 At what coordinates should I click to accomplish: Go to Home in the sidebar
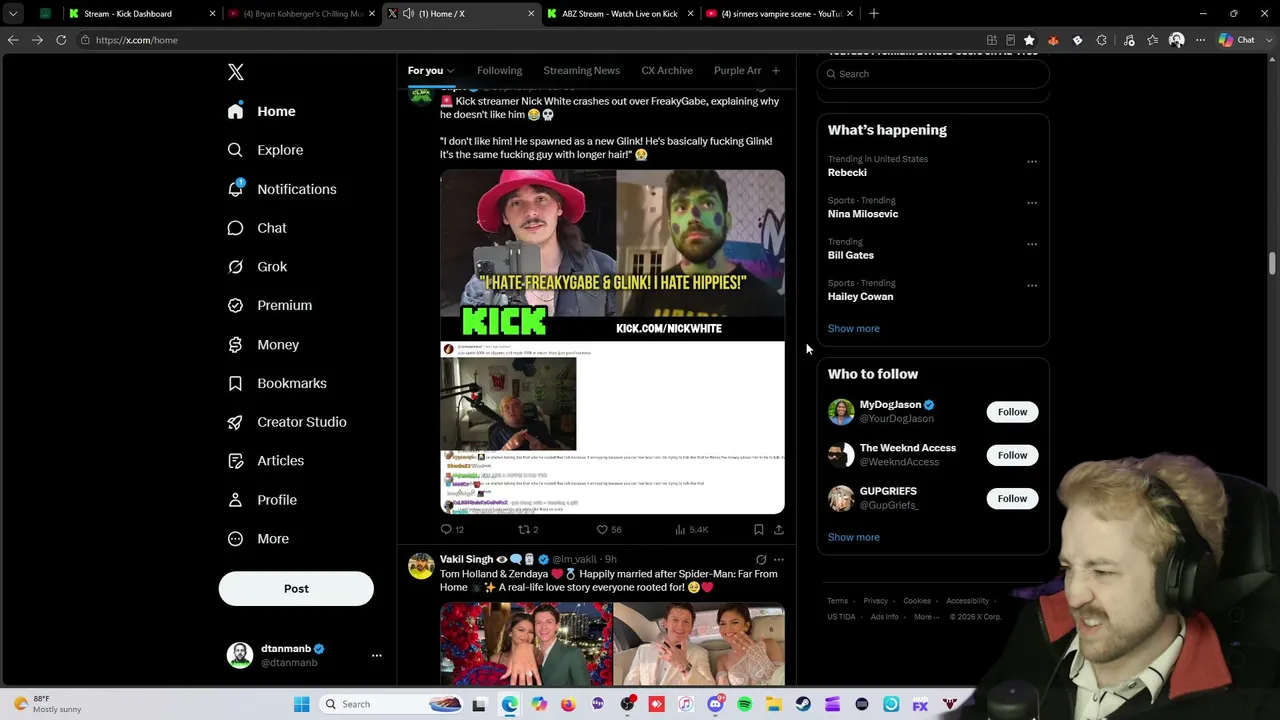click(261, 111)
